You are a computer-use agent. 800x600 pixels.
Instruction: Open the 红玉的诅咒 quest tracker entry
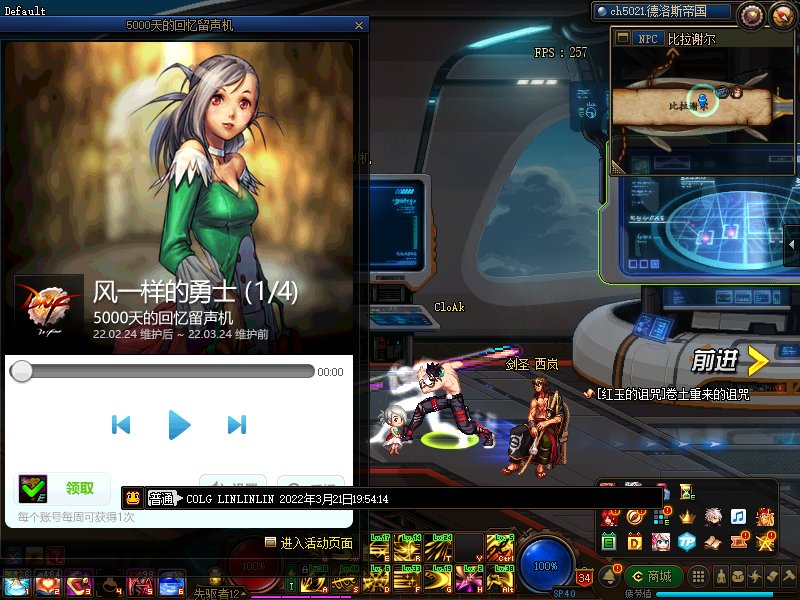point(667,394)
